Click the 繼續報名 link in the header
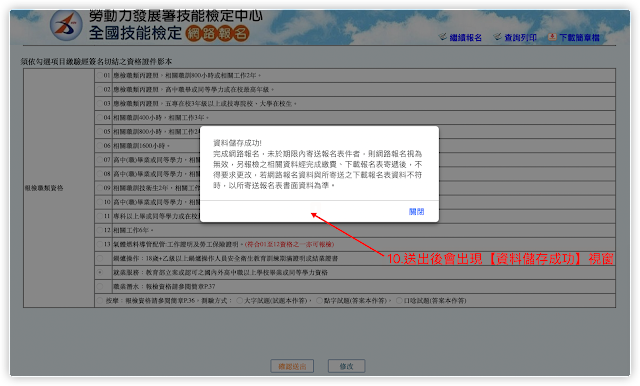This screenshot has width=640, height=386. point(466,38)
